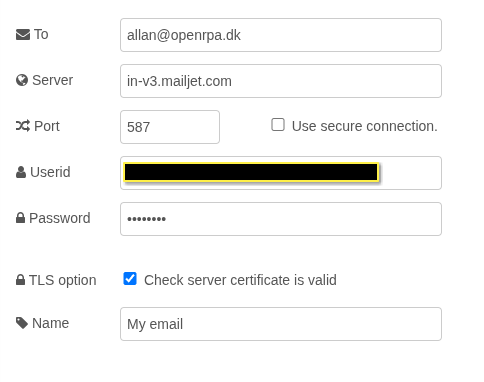Click the globe icon beside Server
Image resolution: width=484 pixels, height=382 pixels.
pyautogui.click(x=22, y=80)
